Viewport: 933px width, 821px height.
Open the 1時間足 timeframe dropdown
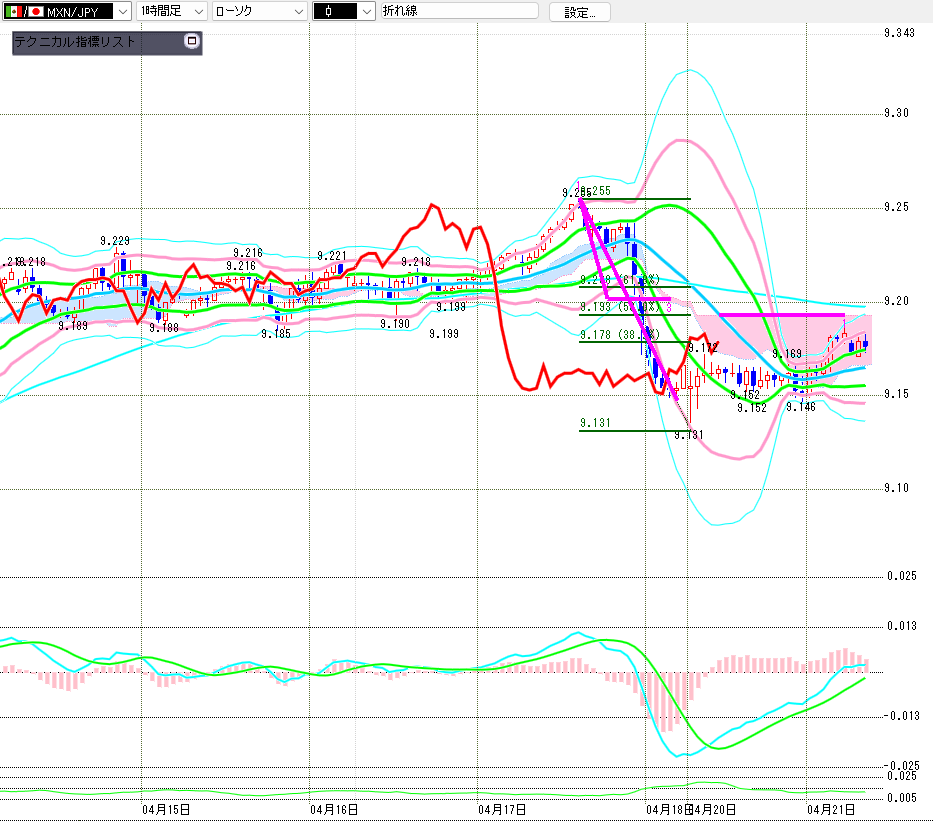click(198, 11)
